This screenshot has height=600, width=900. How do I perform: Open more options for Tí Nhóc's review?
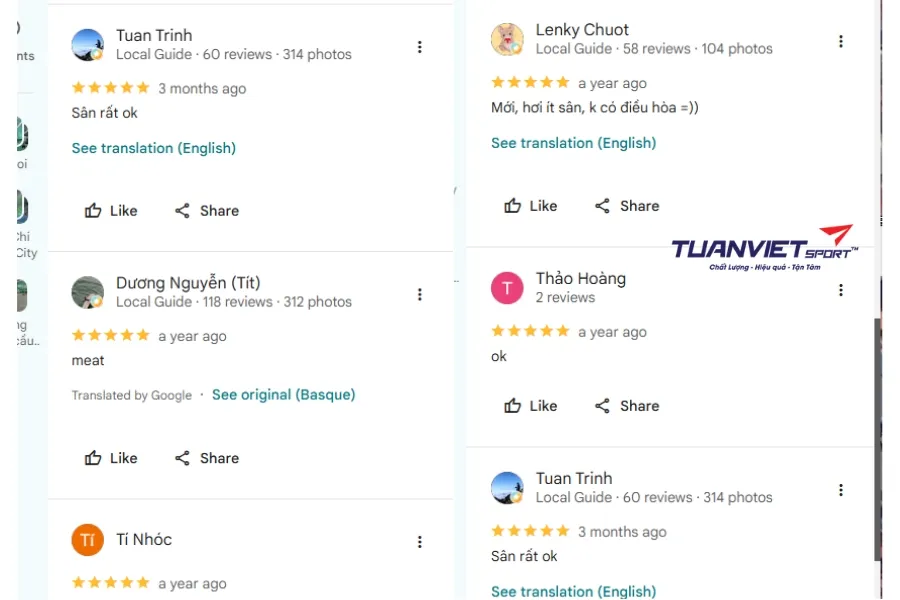coord(420,542)
